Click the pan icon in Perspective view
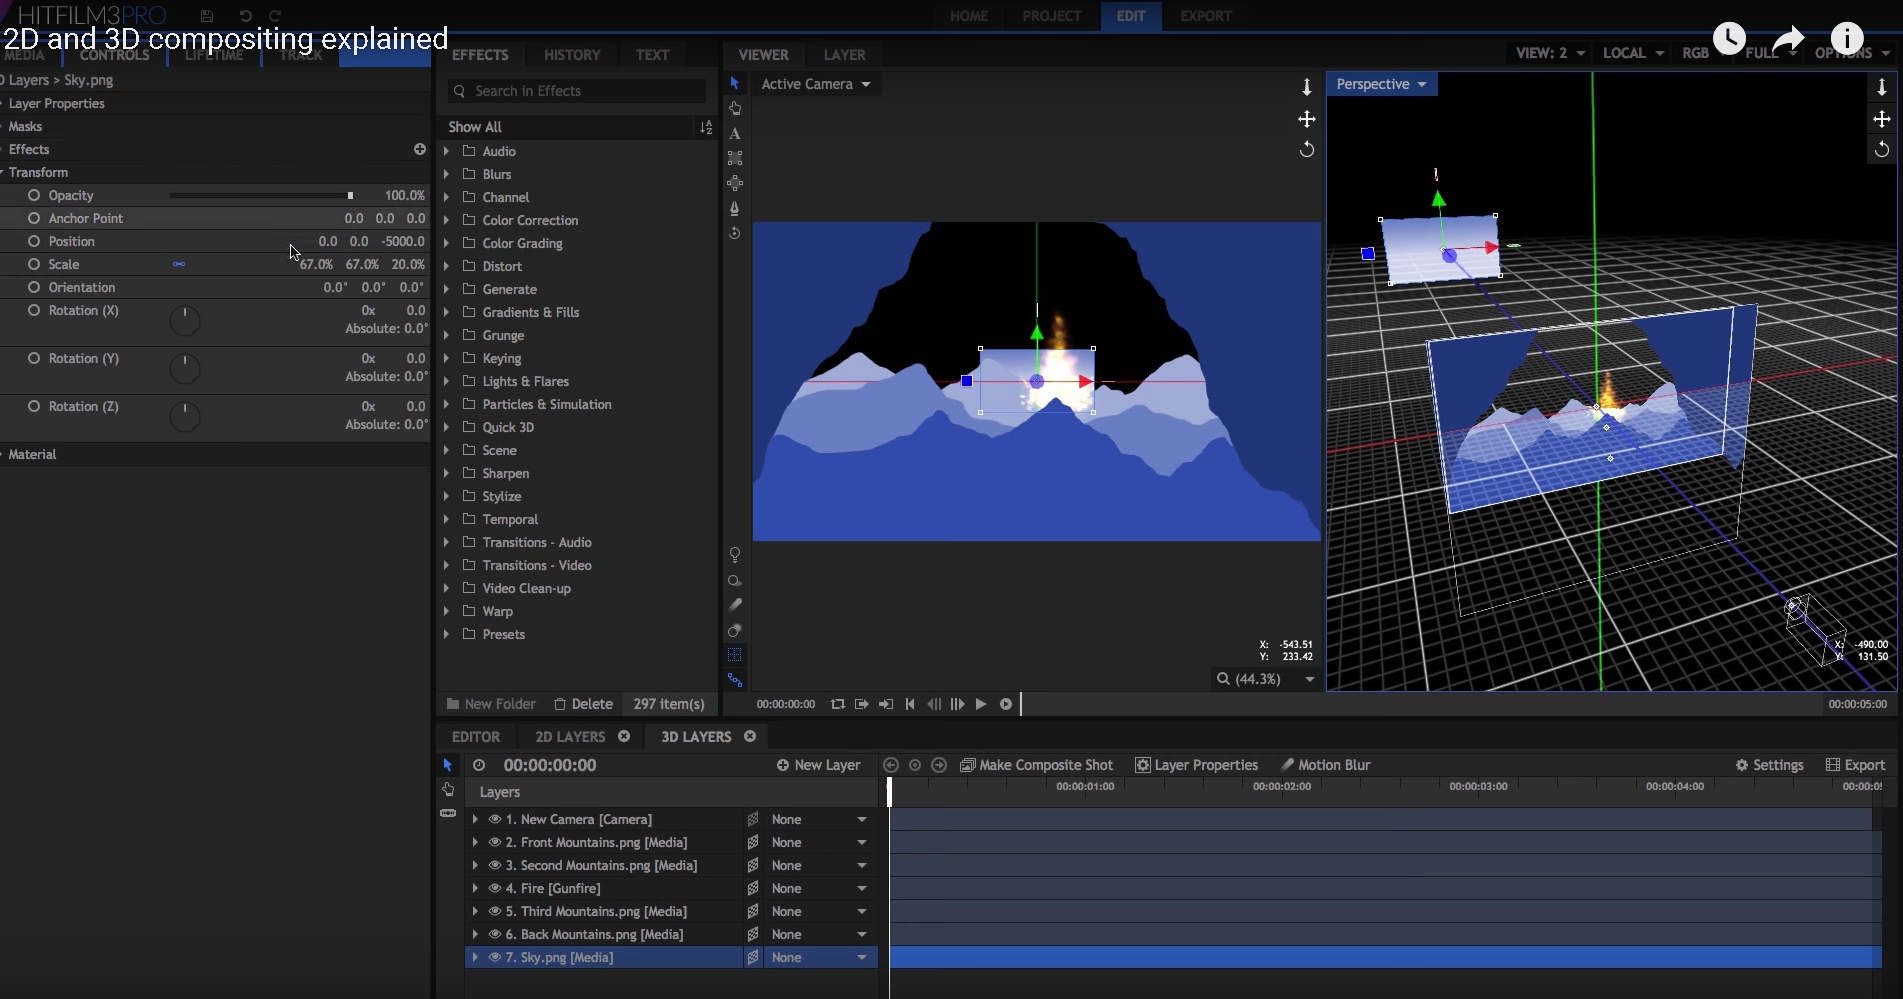This screenshot has height=999, width=1903. [1881, 119]
